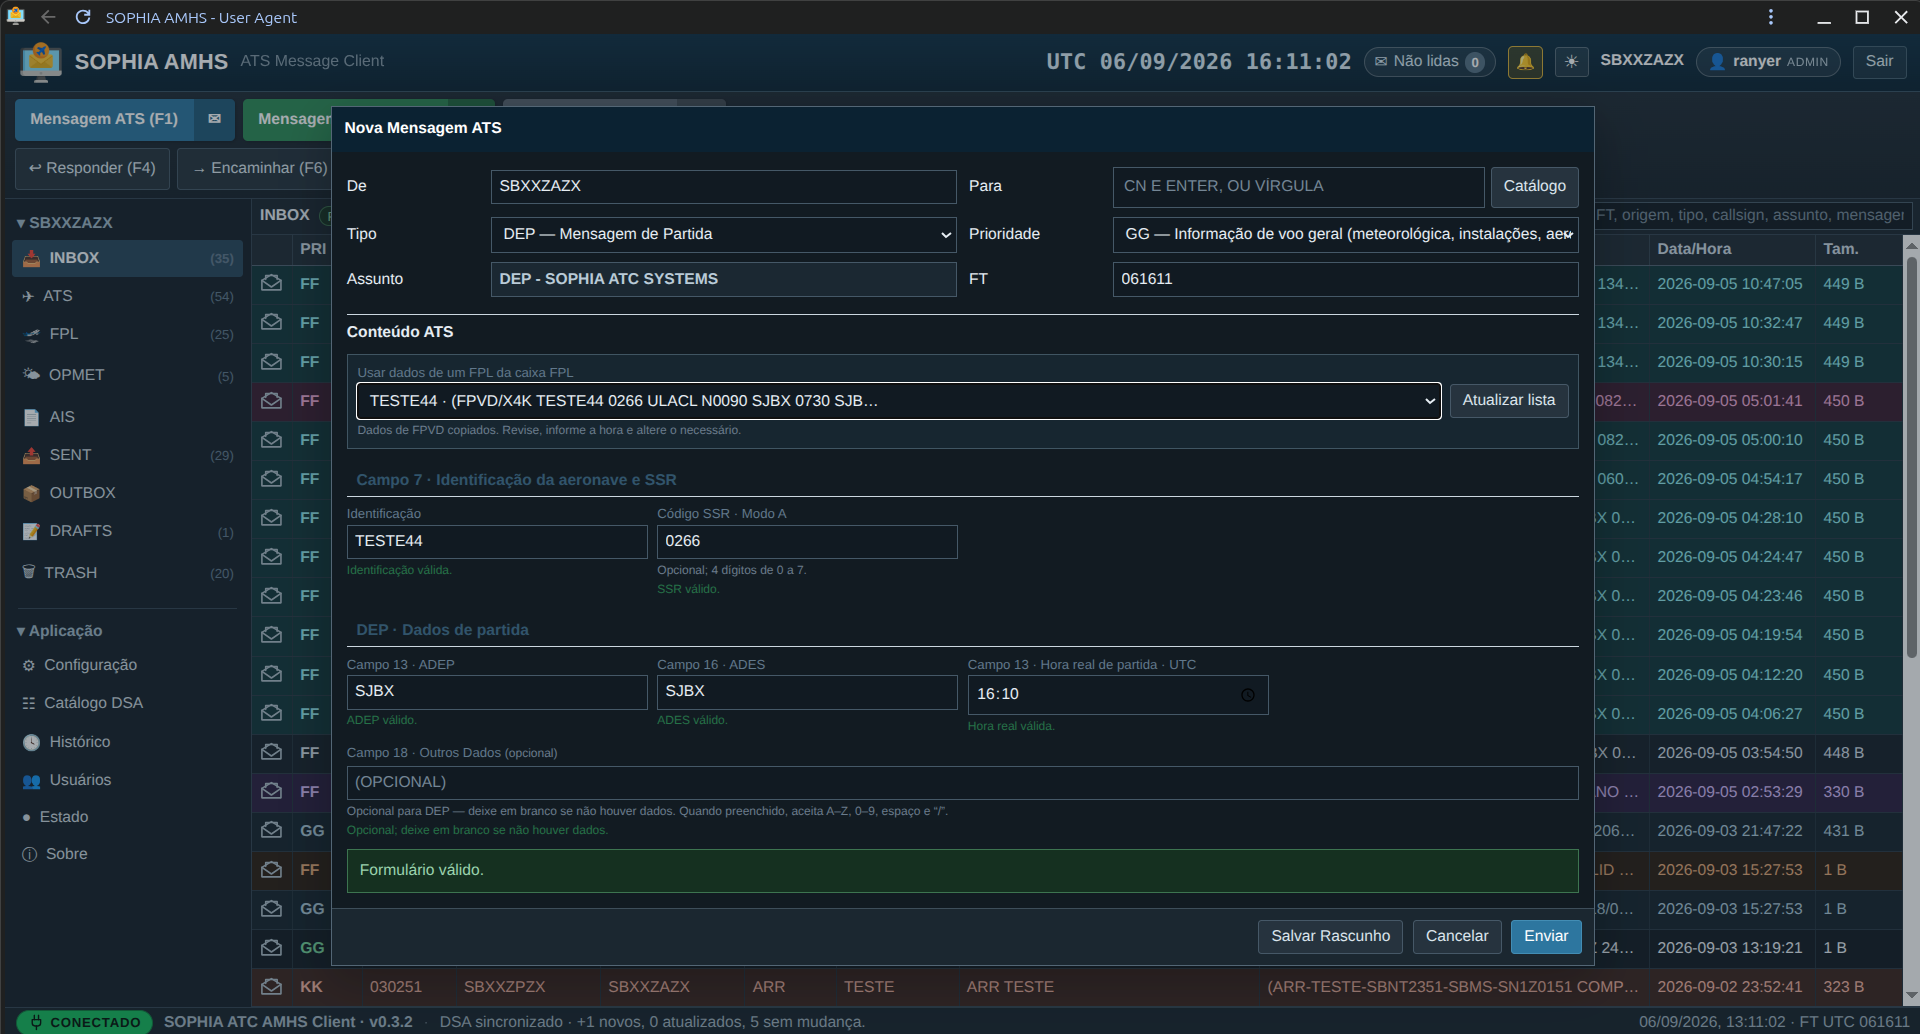Open the AIS folder
Screen dimensions: 1920x1034
coord(128,417)
